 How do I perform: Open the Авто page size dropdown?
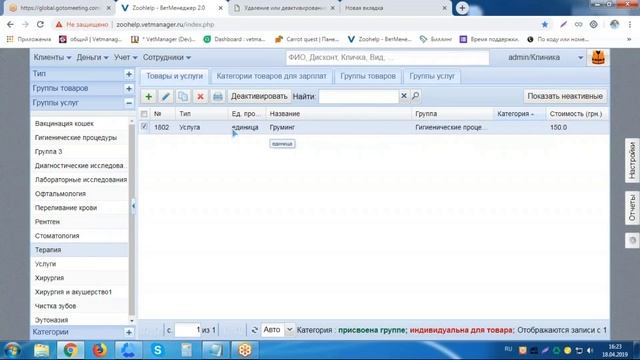pos(289,330)
